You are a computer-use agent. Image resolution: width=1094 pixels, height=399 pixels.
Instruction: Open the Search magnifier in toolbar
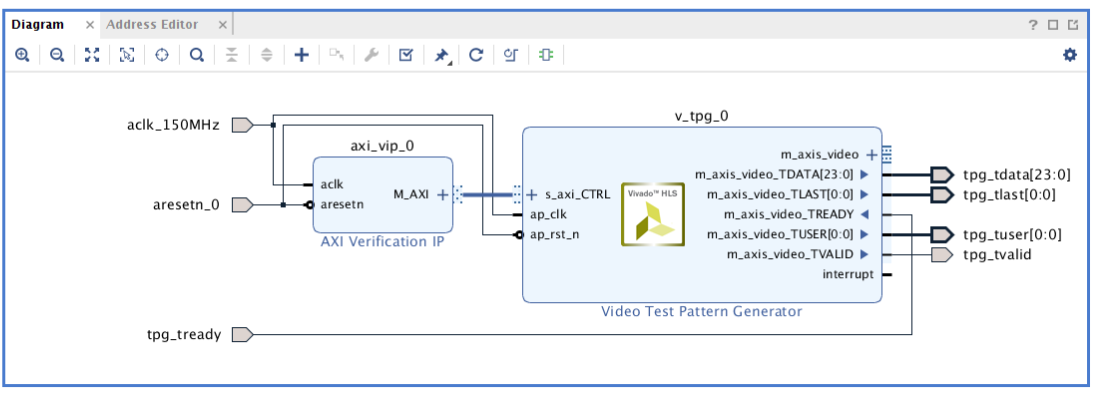[x=197, y=55]
